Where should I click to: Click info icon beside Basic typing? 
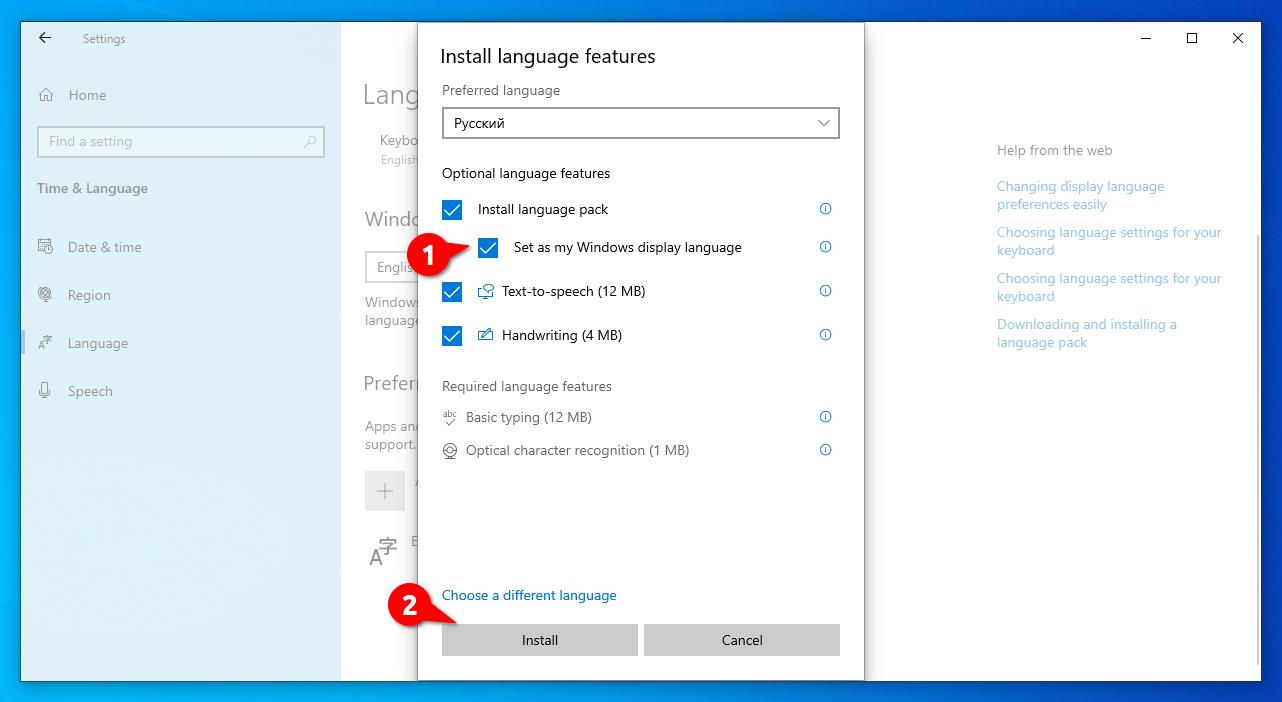pos(825,417)
